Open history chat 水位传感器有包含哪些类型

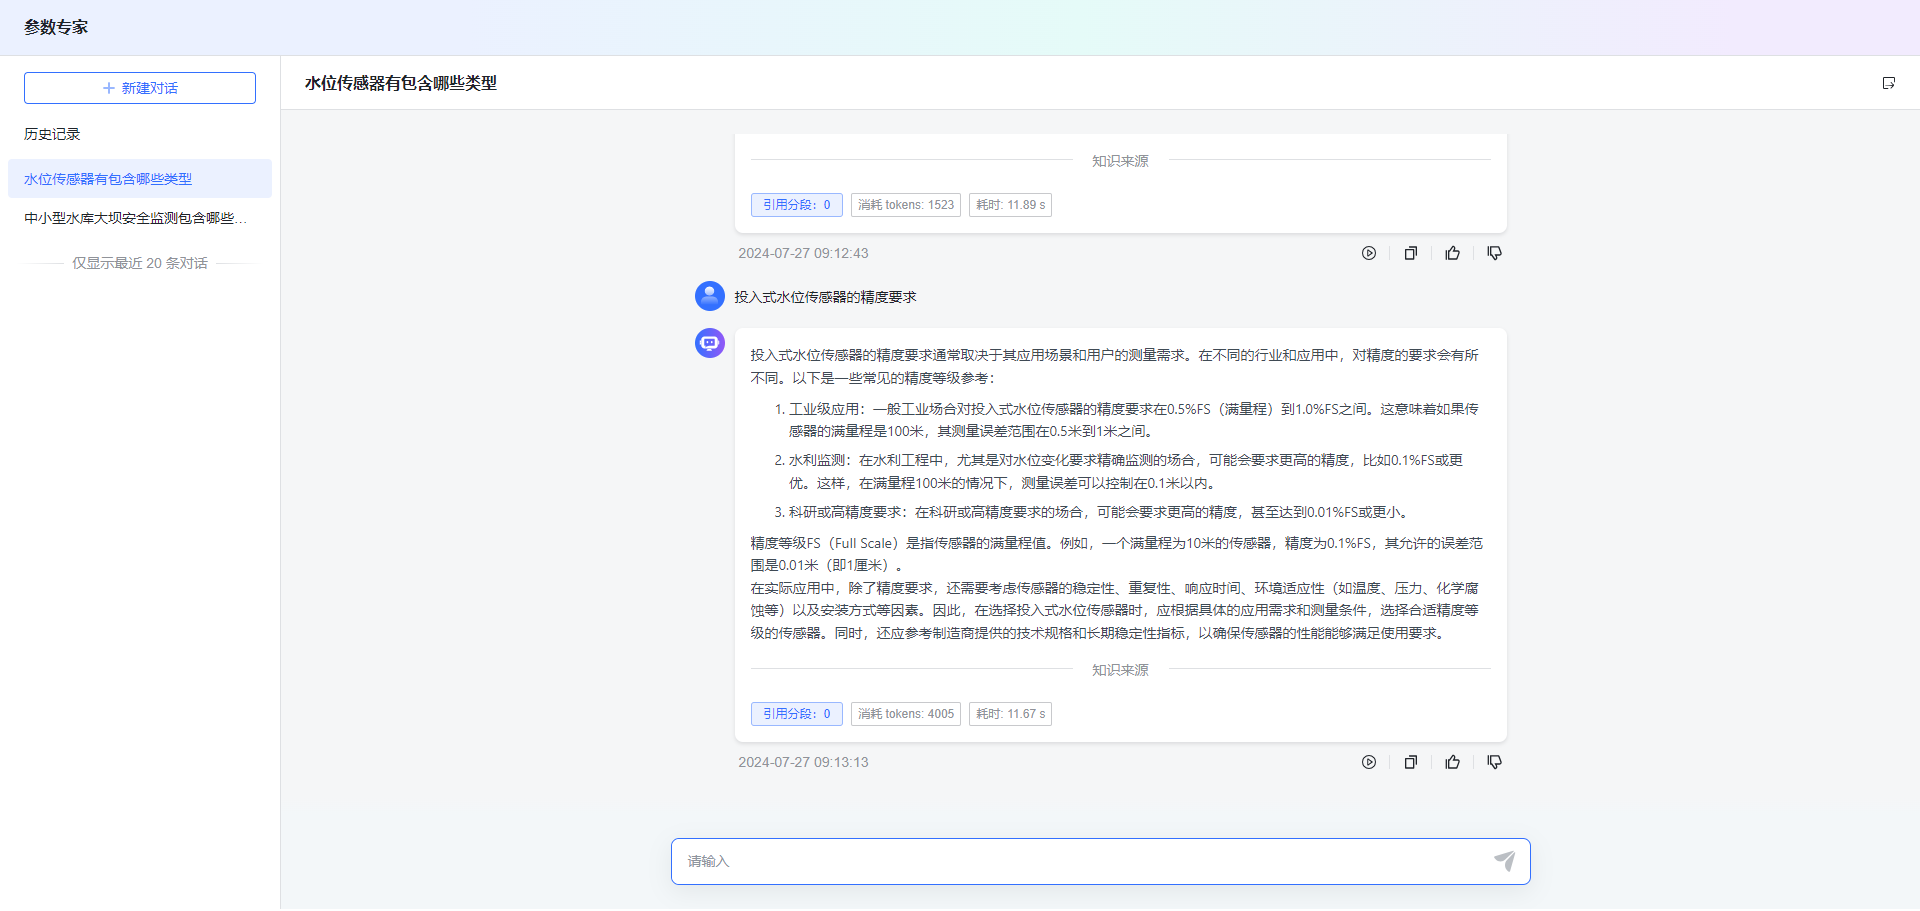(x=140, y=179)
